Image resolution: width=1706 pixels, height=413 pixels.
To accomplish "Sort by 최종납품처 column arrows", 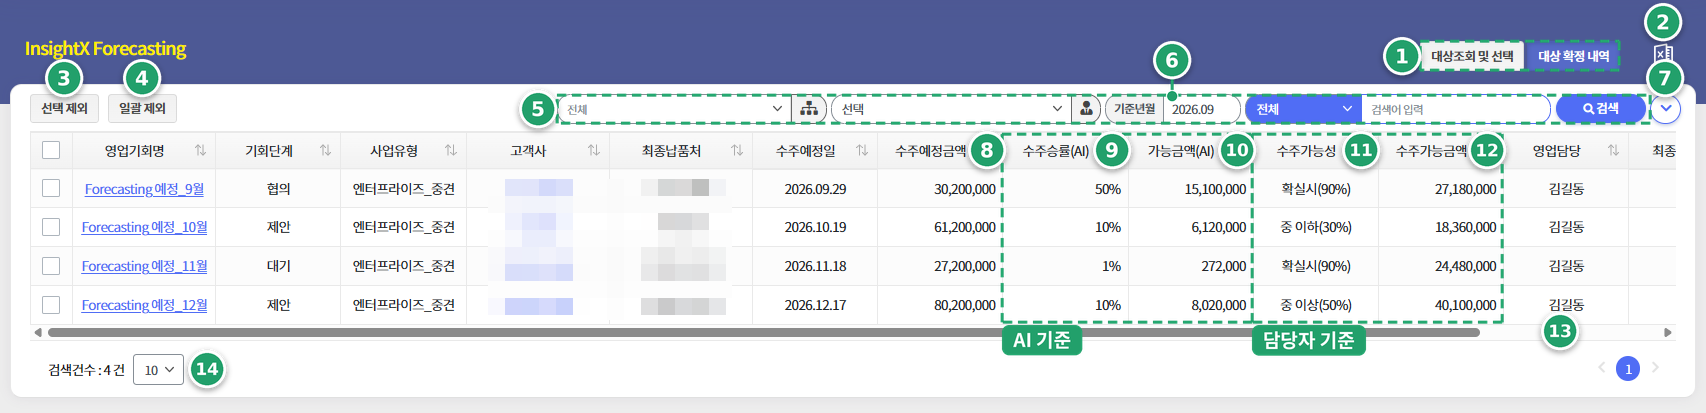I will [x=737, y=150].
